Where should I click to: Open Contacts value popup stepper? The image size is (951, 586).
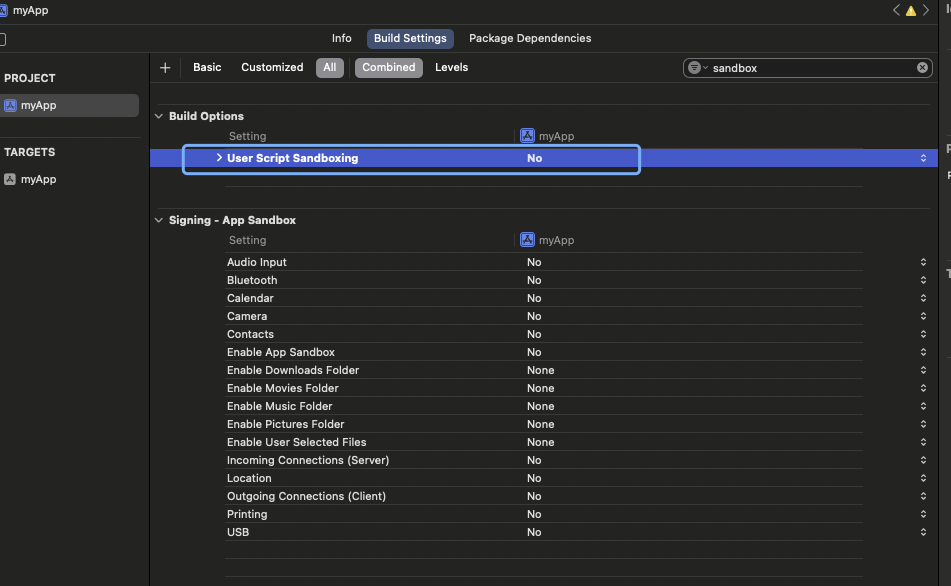(923, 334)
